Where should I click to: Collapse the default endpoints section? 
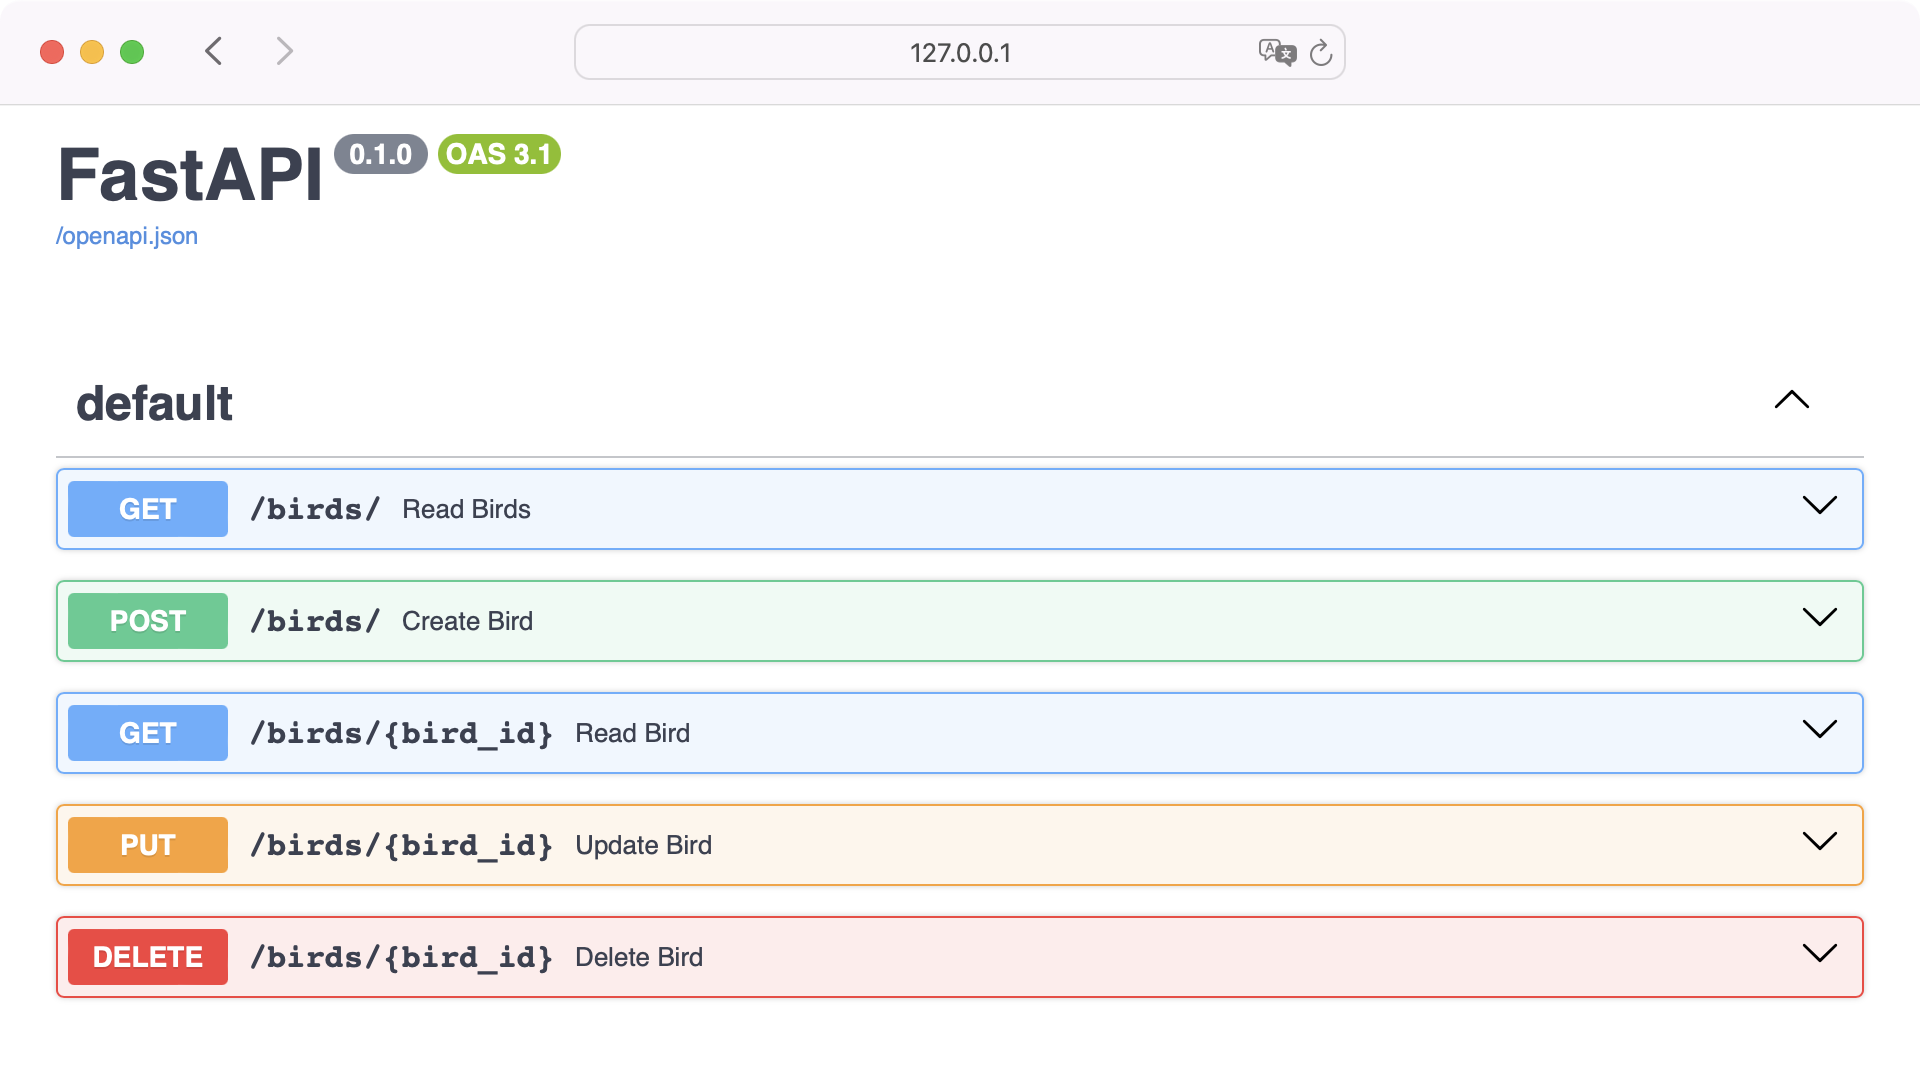(x=1792, y=401)
